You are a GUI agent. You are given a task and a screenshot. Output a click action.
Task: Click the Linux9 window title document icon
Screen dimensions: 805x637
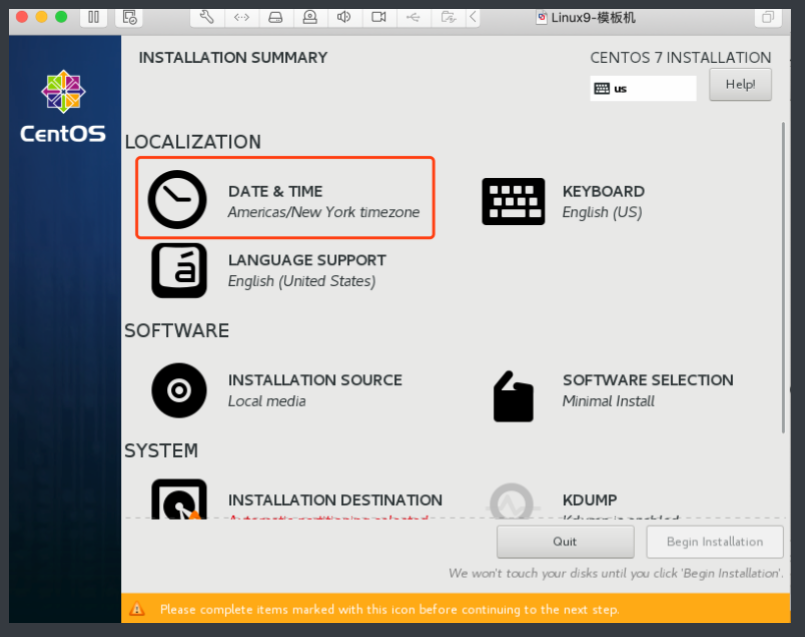click(542, 18)
